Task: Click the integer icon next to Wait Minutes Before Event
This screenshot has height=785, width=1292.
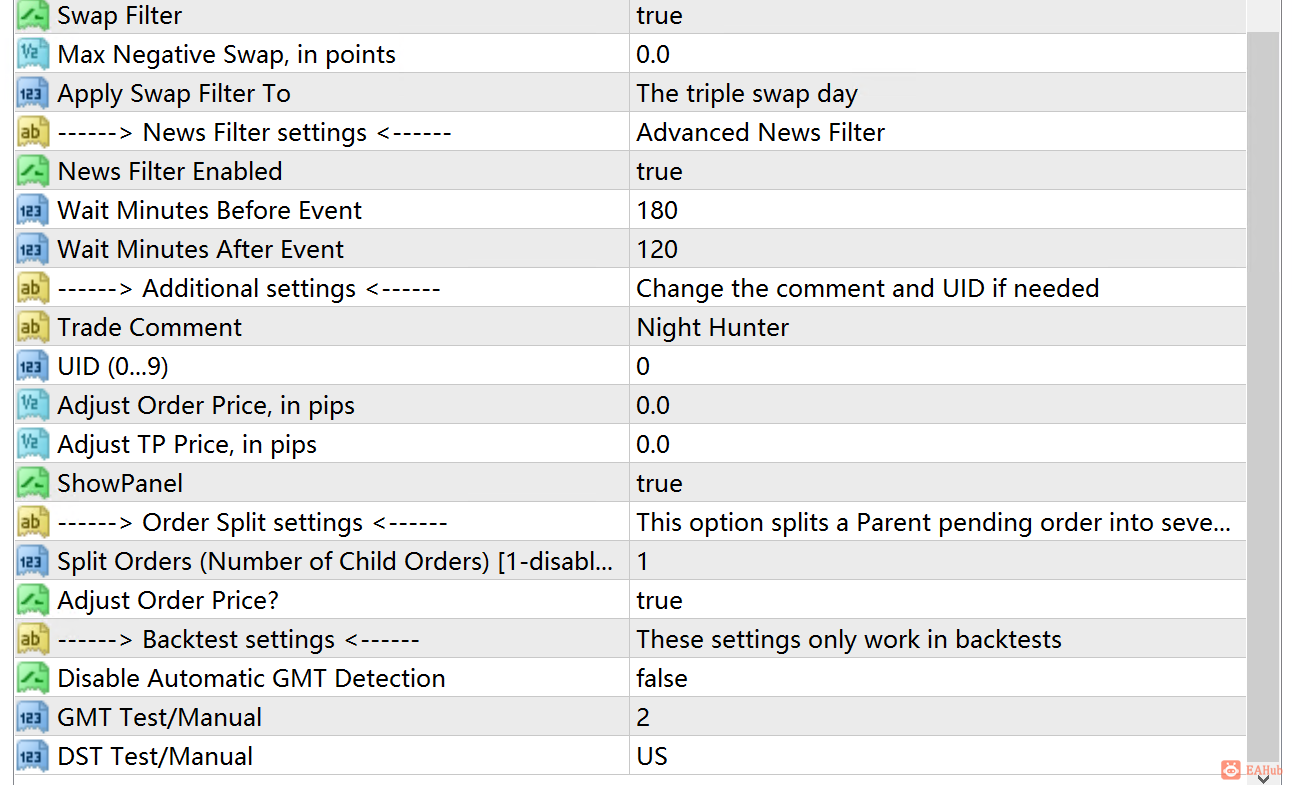Action: click(33, 210)
